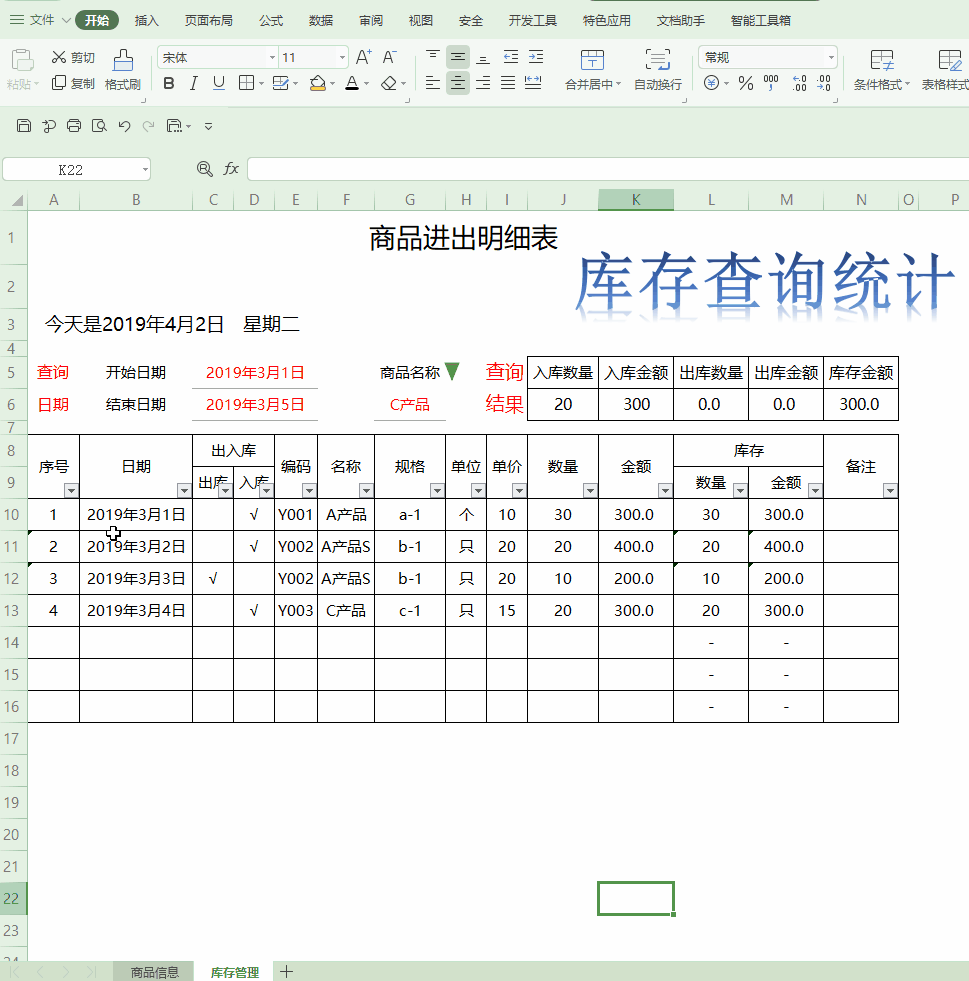Align text right
969x981 pixels.
pos(483,83)
